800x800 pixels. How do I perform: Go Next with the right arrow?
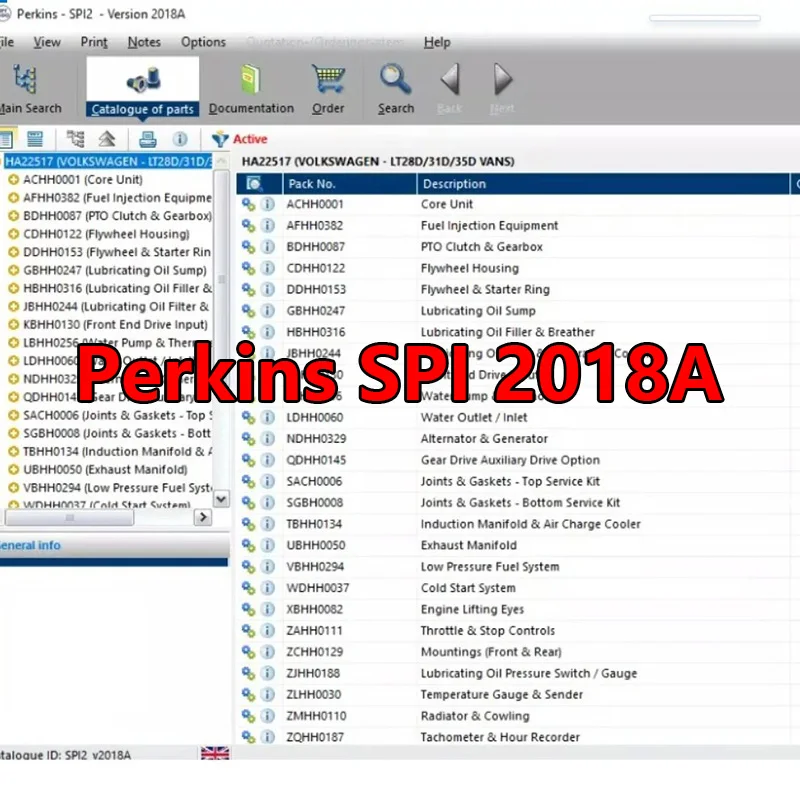[x=502, y=88]
